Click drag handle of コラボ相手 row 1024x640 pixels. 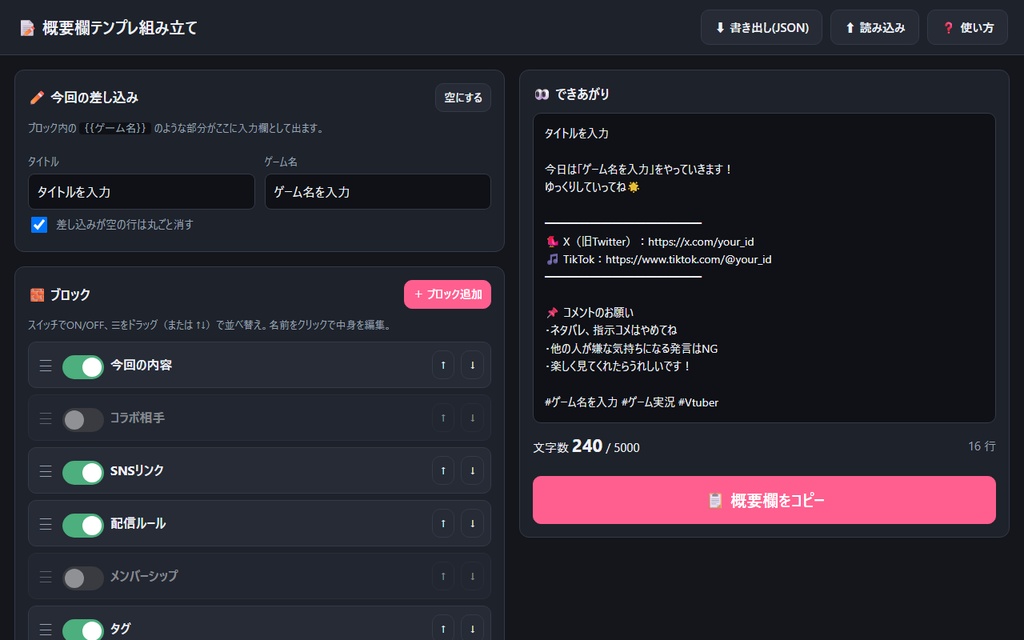tap(45, 418)
